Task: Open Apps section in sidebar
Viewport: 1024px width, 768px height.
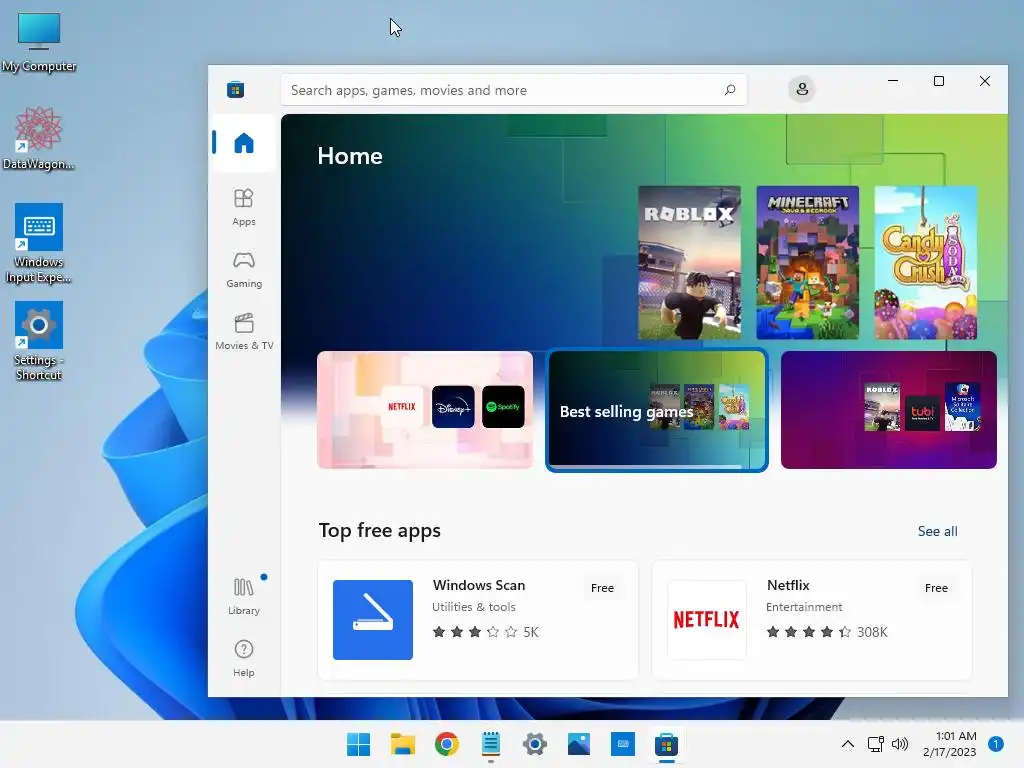Action: pos(244,207)
